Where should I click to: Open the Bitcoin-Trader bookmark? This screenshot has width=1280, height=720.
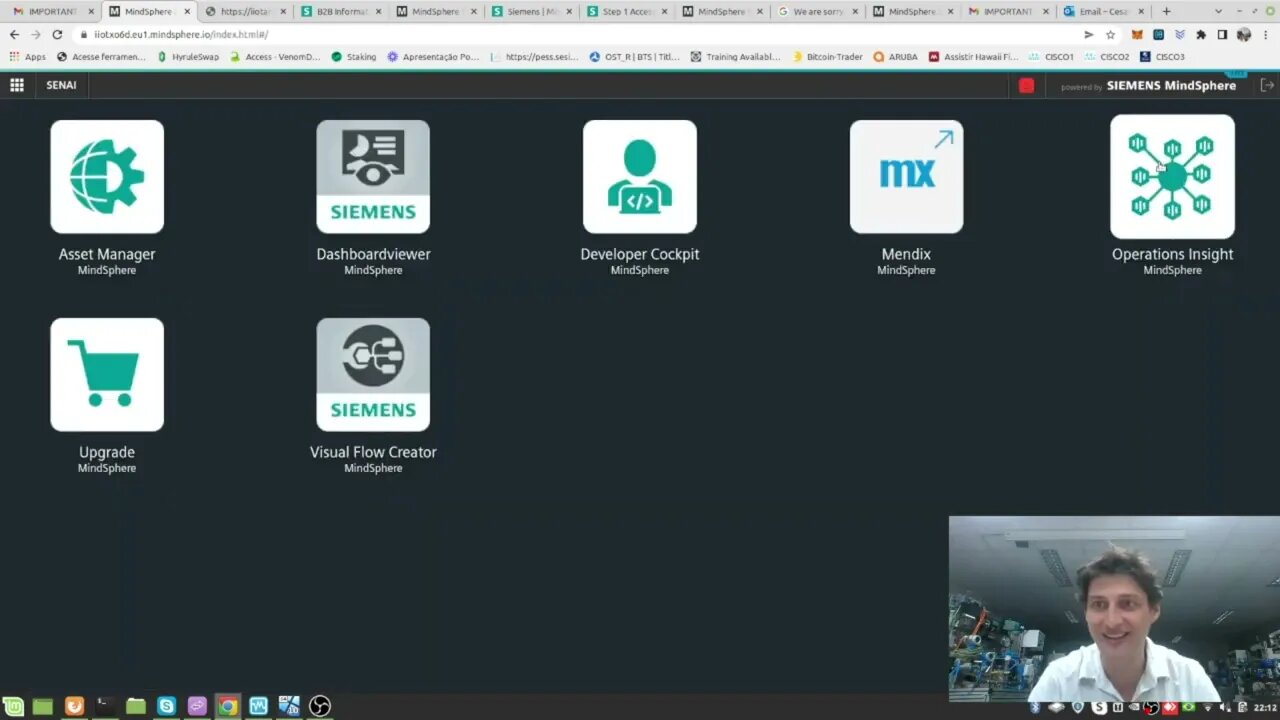(x=826, y=57)
